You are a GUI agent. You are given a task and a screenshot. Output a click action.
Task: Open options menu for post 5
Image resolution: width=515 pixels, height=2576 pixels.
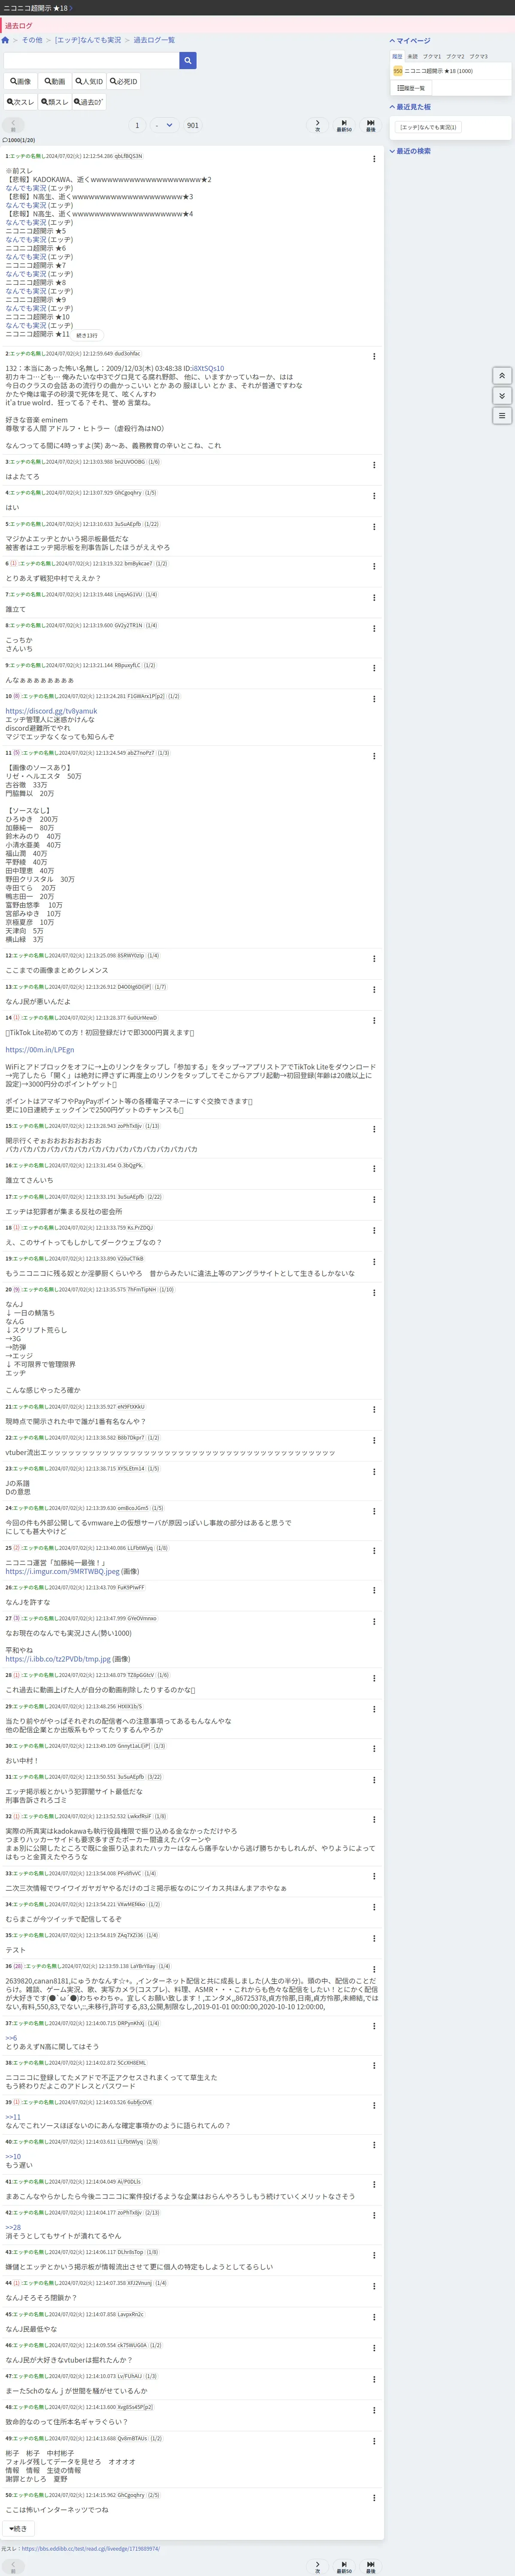(x=374, y=526)
